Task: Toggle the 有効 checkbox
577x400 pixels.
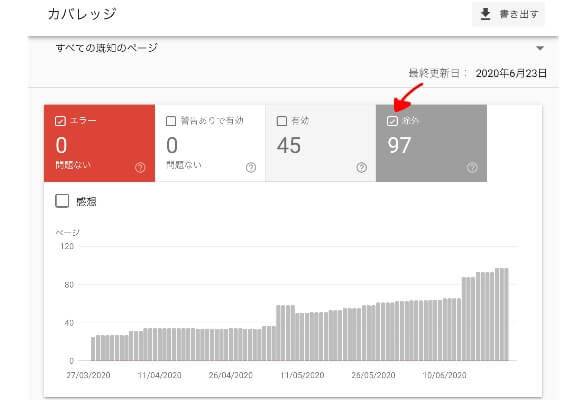Action: point(282,121)
